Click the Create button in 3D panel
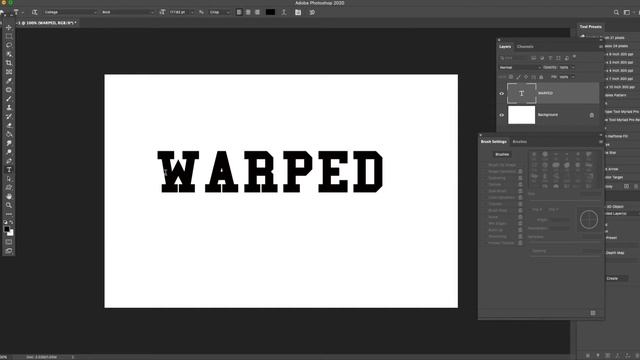 [x=612, y=278]
